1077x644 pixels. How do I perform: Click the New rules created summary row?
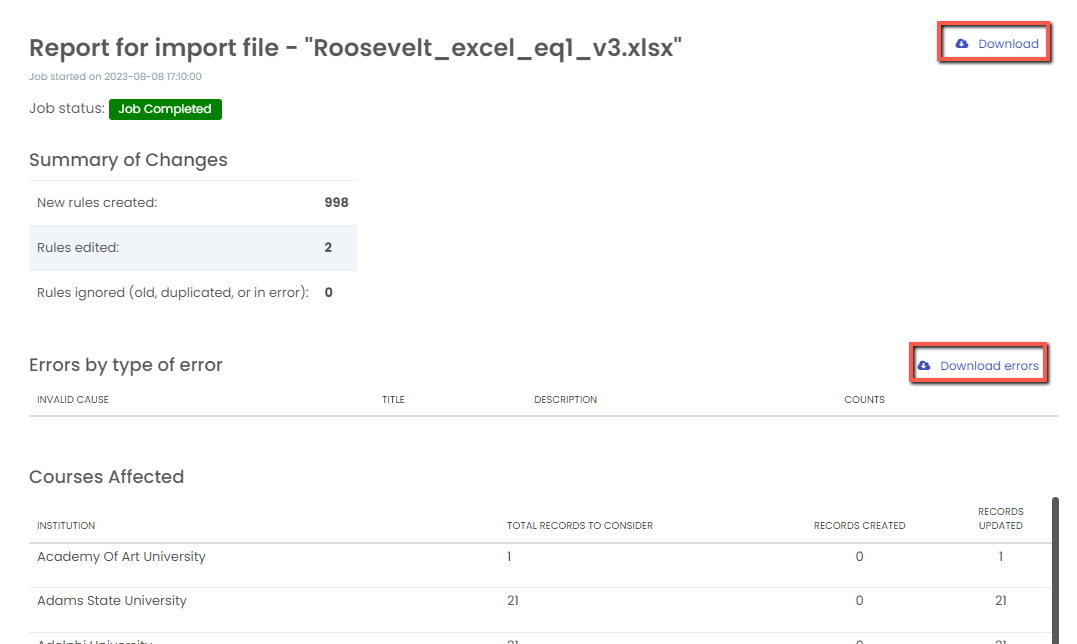(192, 203)
